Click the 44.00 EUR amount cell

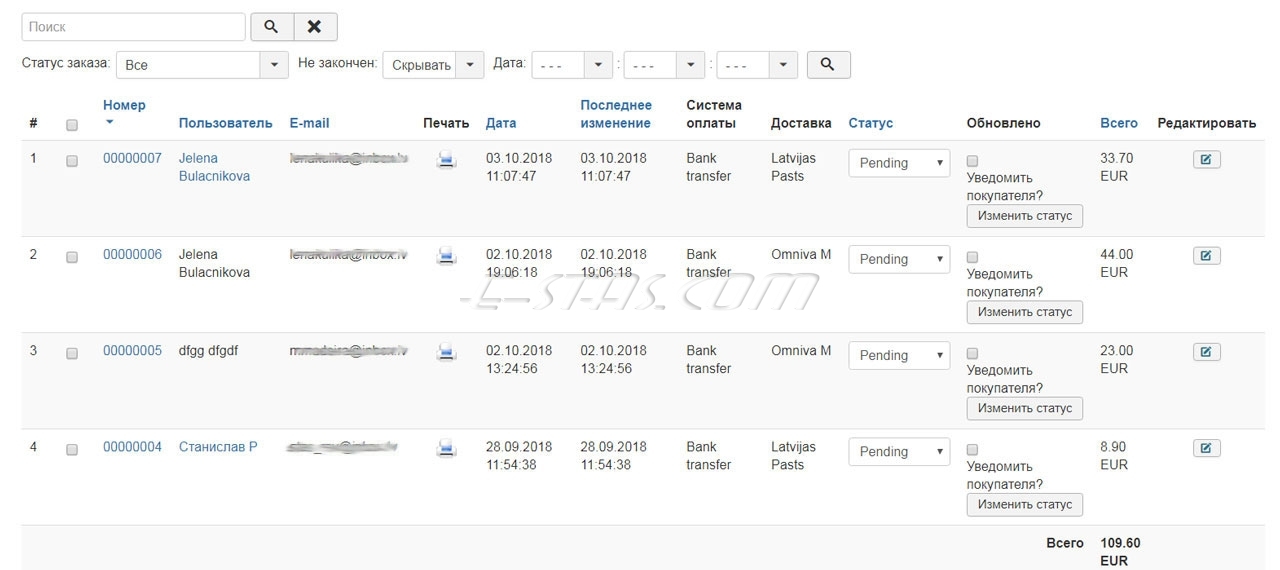tap(1117, 263)
